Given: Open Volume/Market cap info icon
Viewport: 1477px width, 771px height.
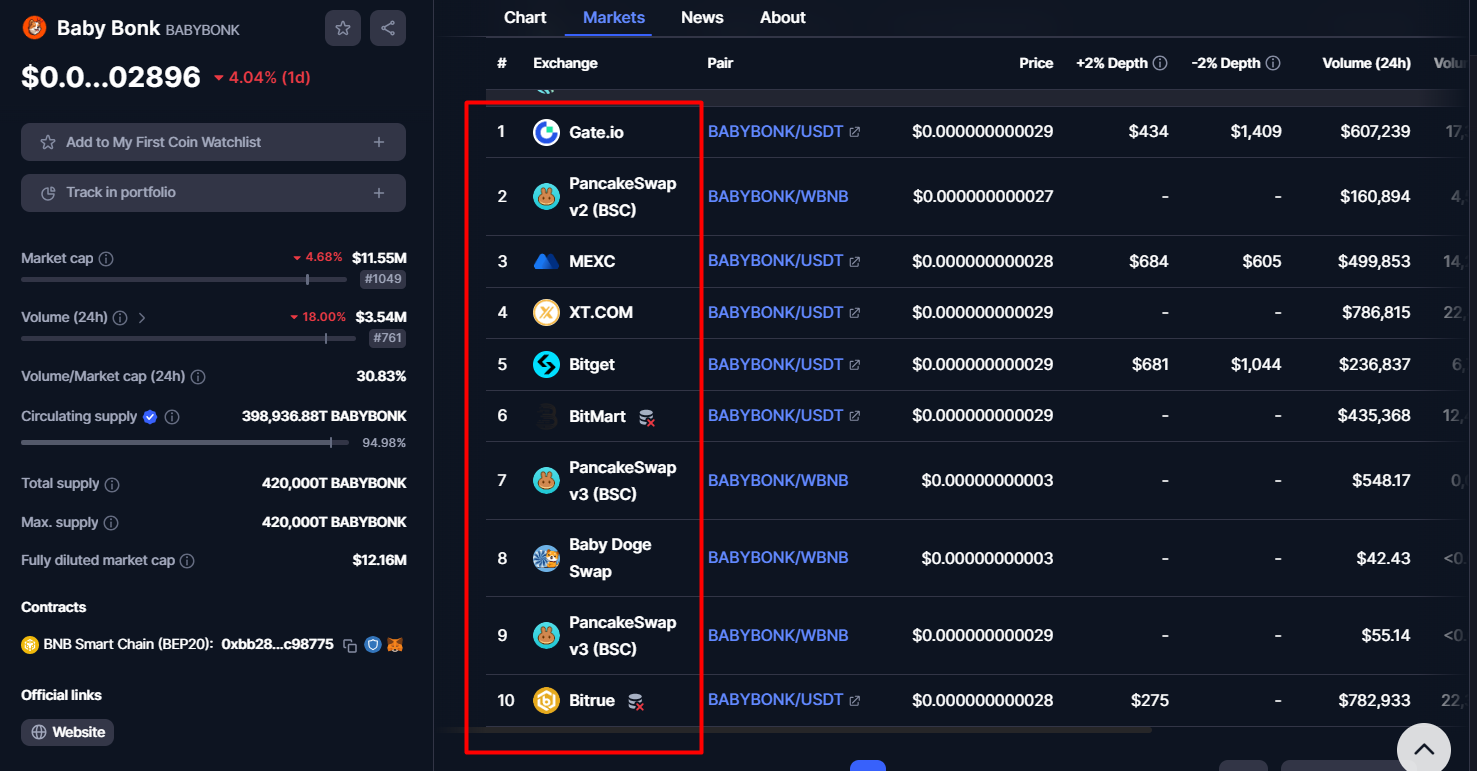Looking at the screenshot, I should point(198,377).
